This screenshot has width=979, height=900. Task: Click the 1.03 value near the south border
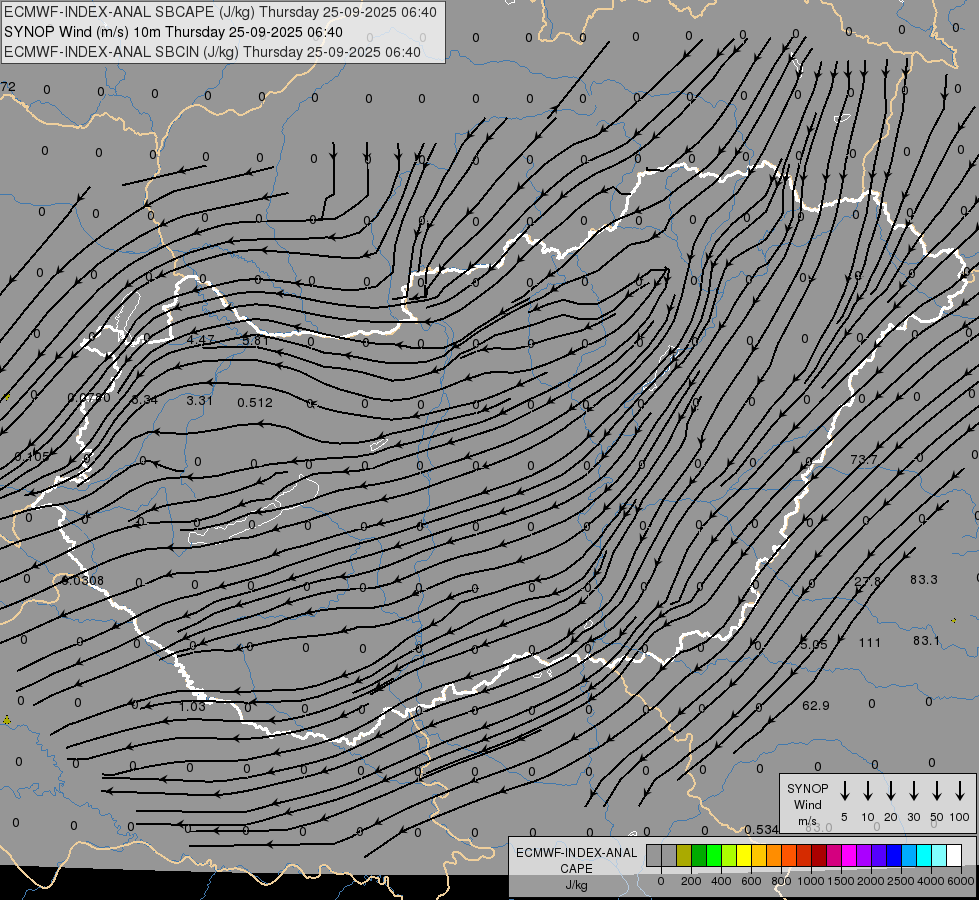(x=192, y=706)
